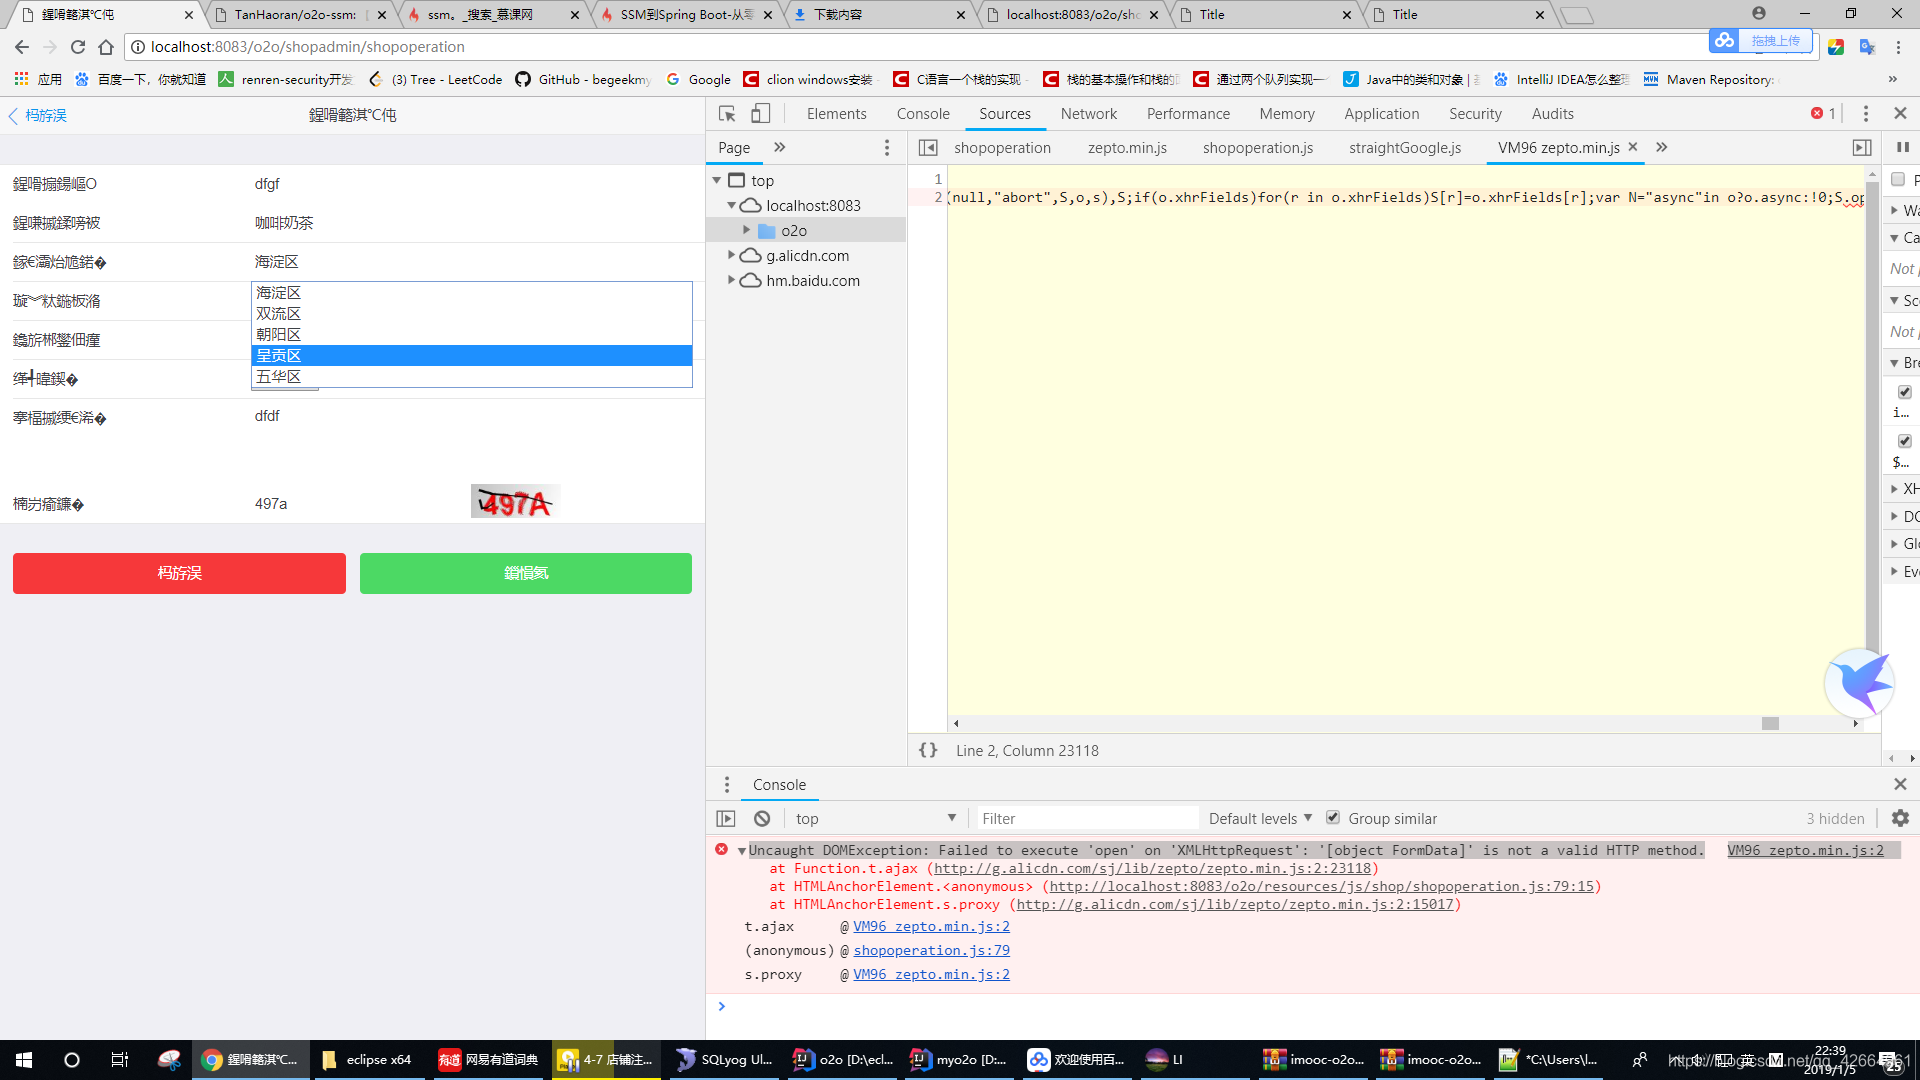Collapse the top frame tree node

click(717, 180)
